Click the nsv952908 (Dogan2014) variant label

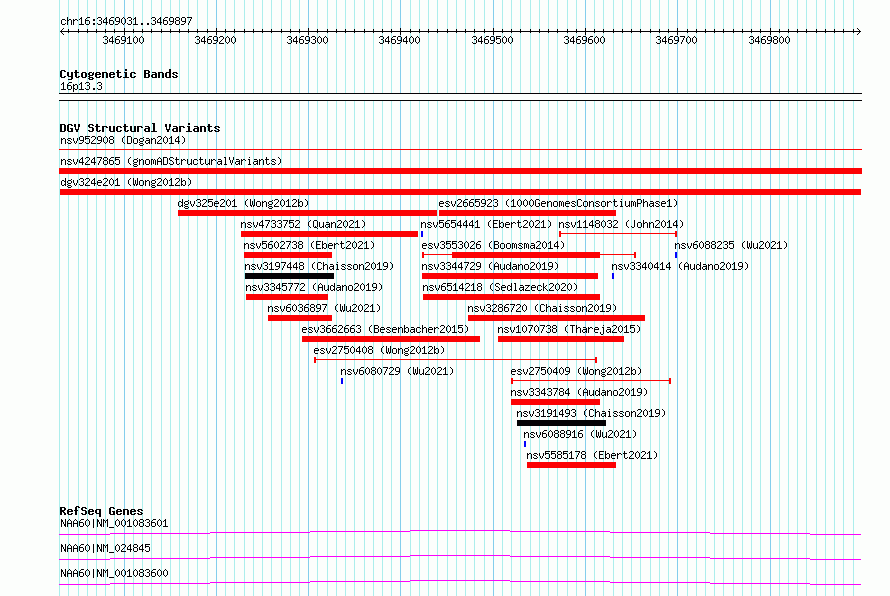click(123, 140)
